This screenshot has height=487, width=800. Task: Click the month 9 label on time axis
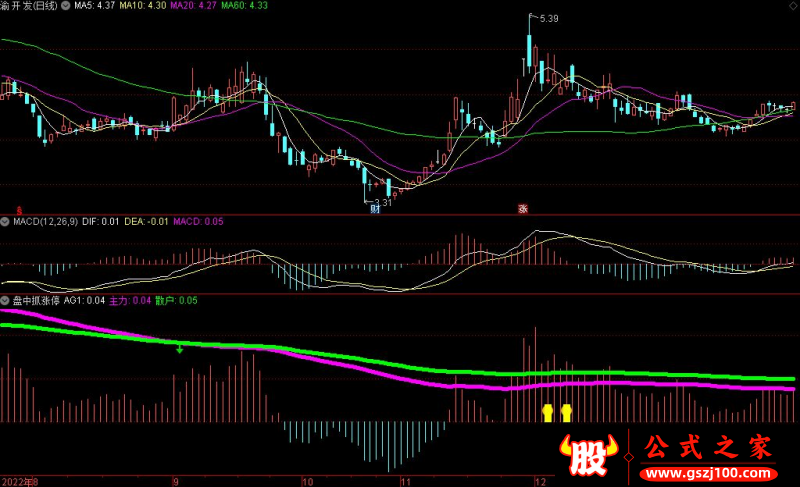click(x=176, y=481)
